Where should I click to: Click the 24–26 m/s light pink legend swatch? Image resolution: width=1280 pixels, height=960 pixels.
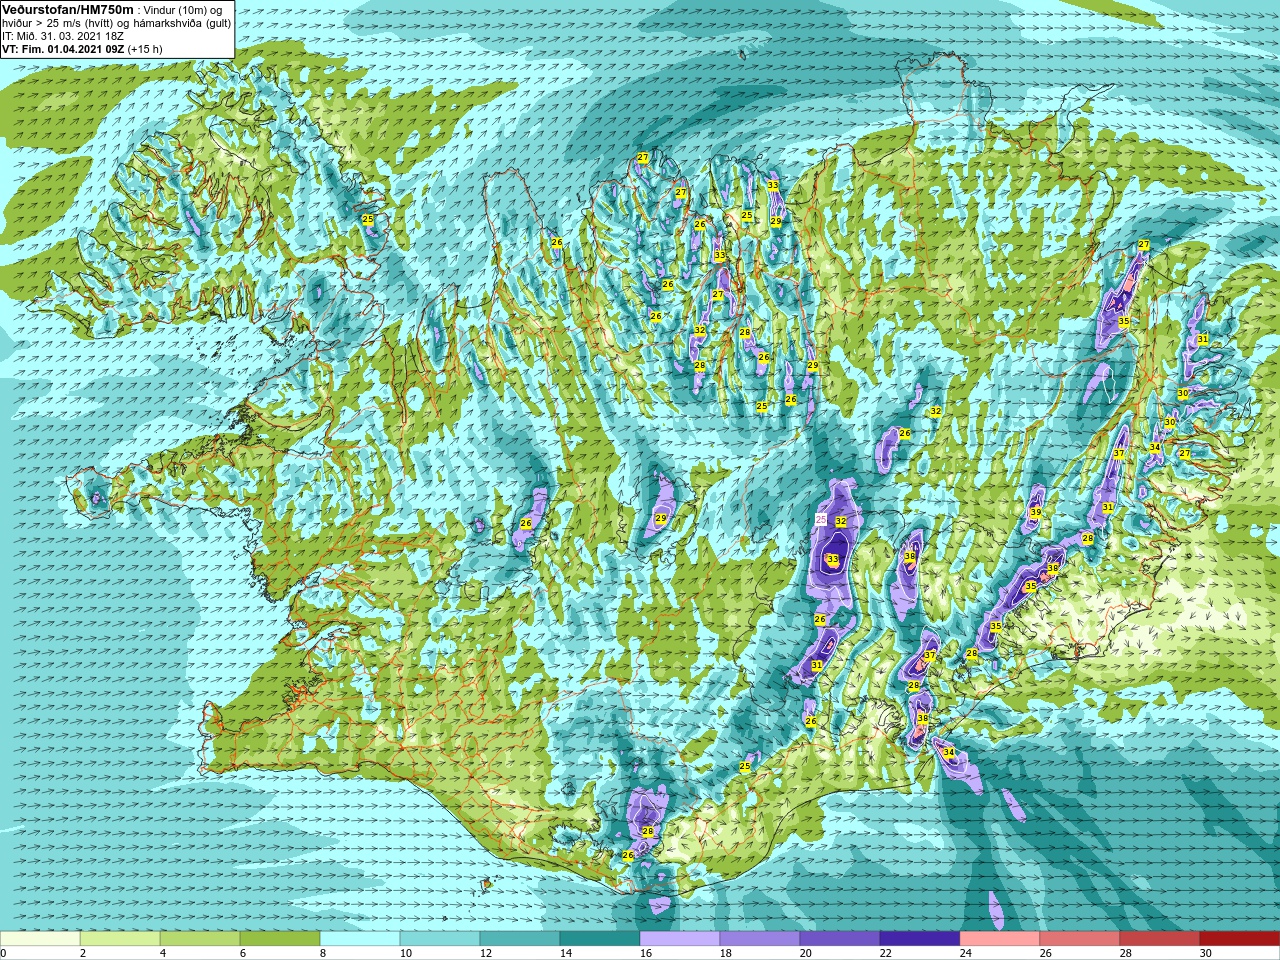click(1000, 939)
